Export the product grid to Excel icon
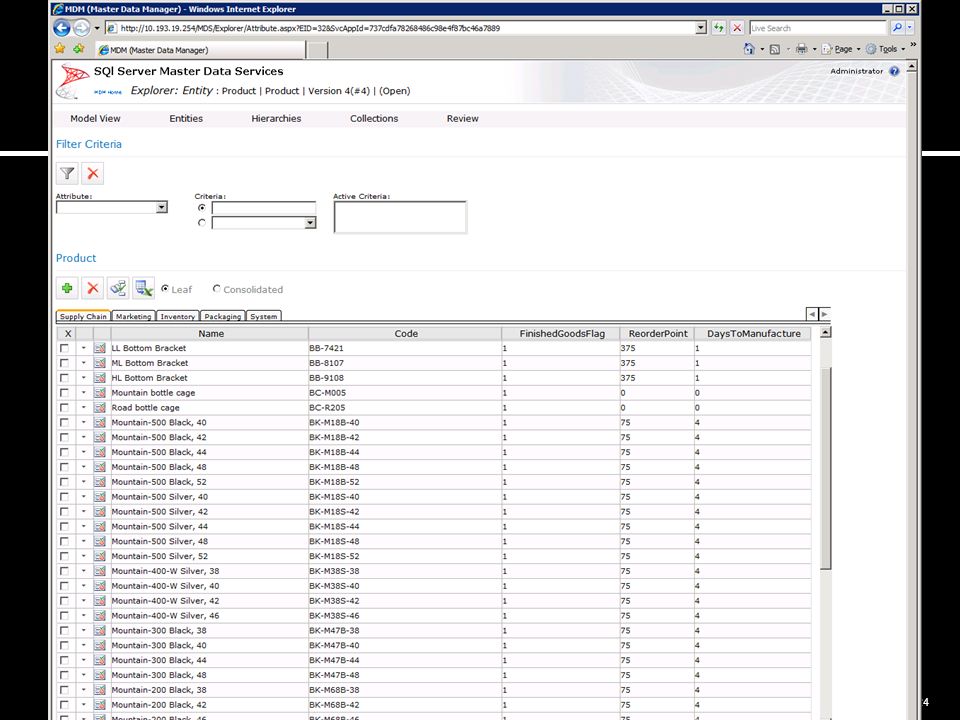This screenshot has width=960, height=720. tap(144, 288)
